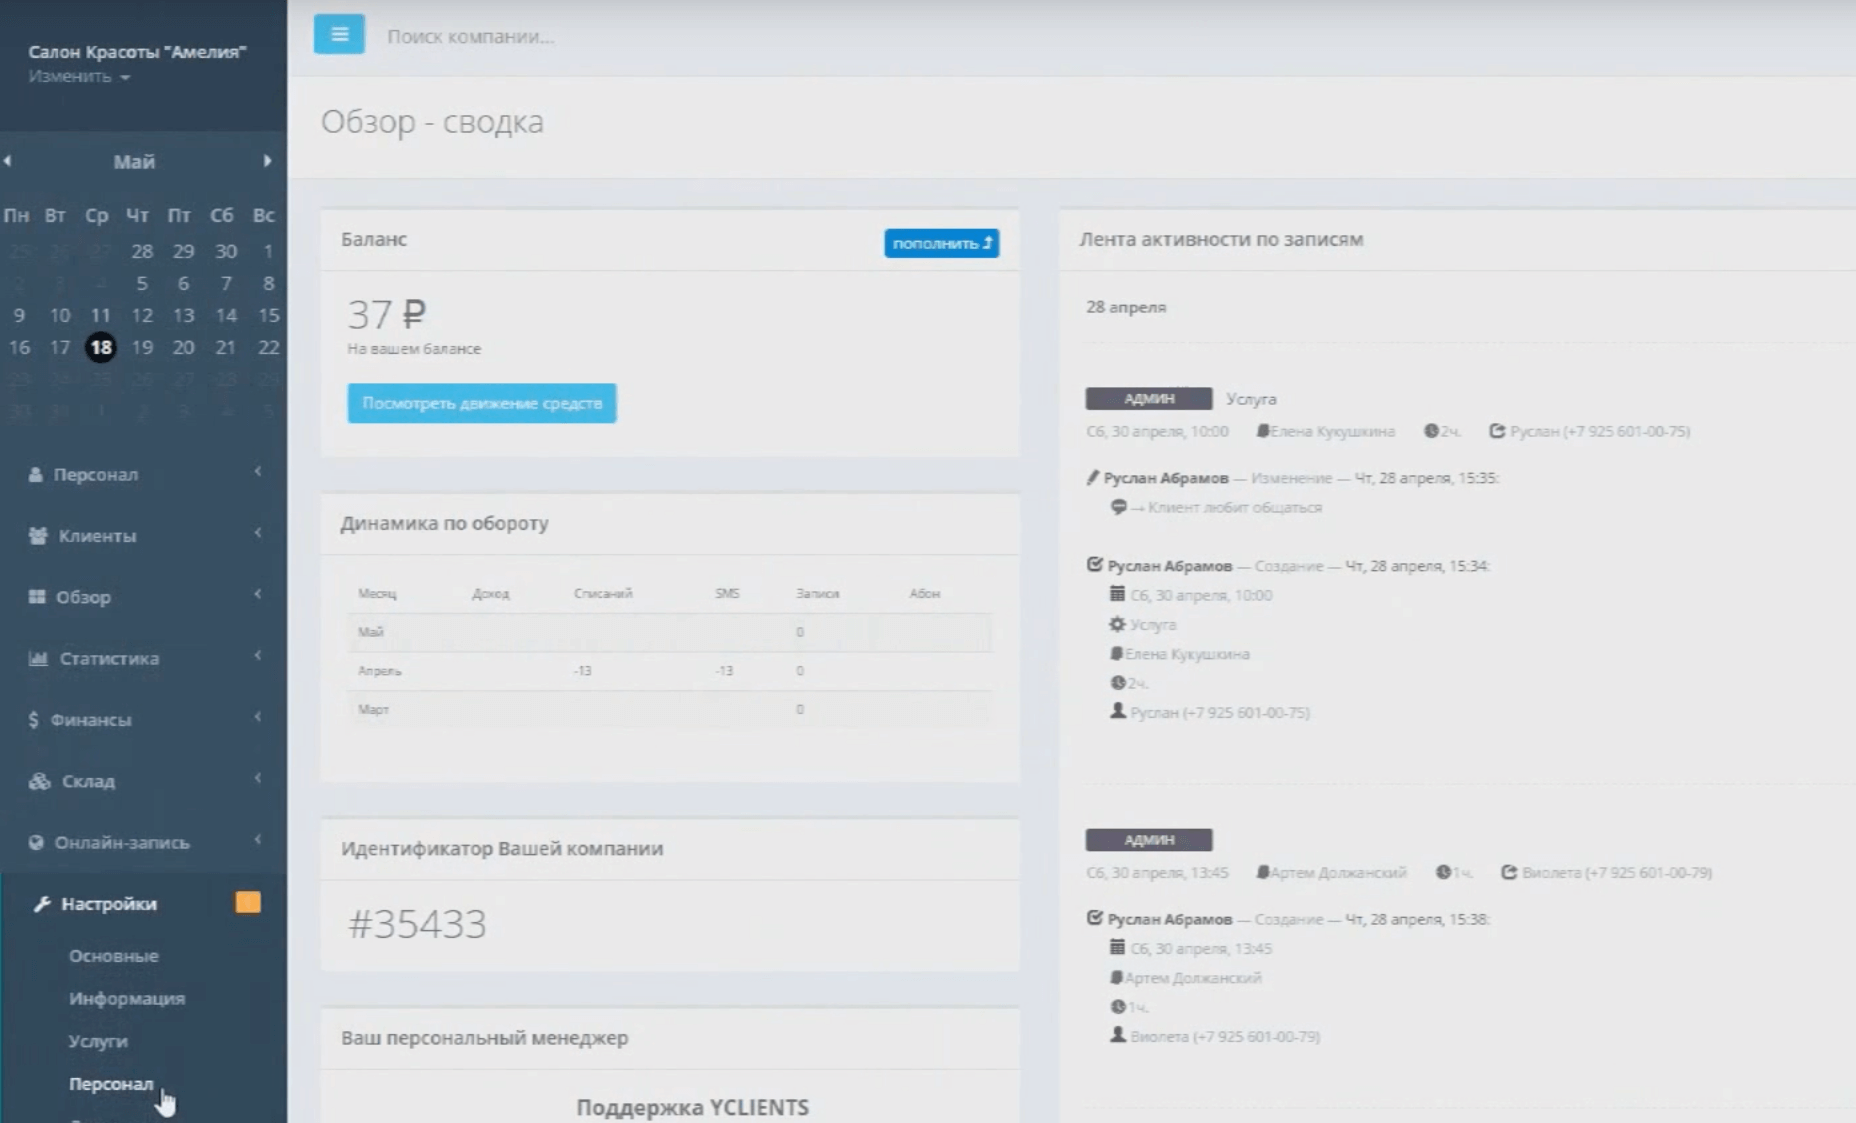Click the Клиенты group icon in sidebar

tap(38, 536)
